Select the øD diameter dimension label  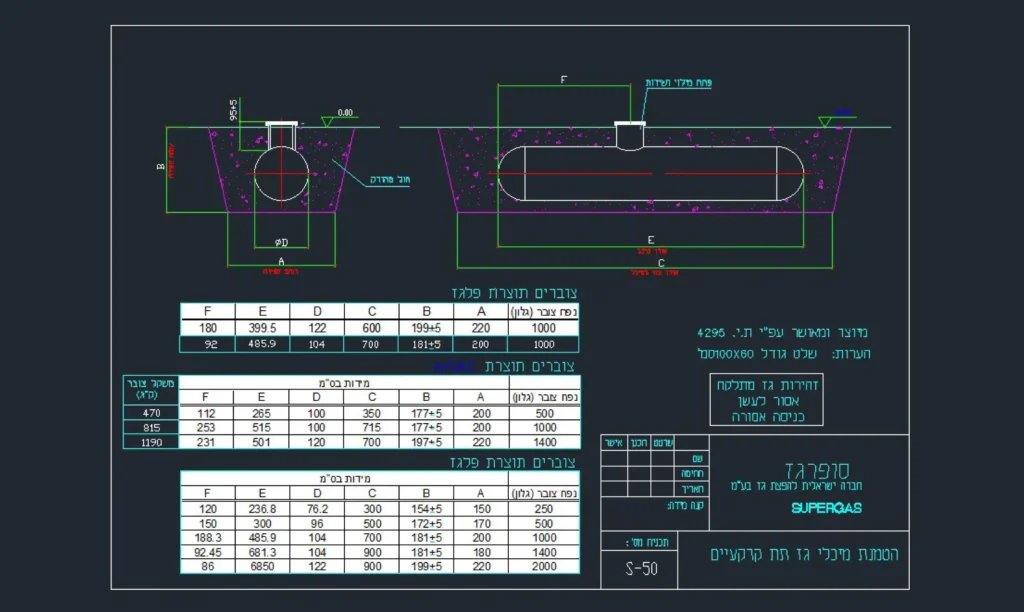coord(282,243)
